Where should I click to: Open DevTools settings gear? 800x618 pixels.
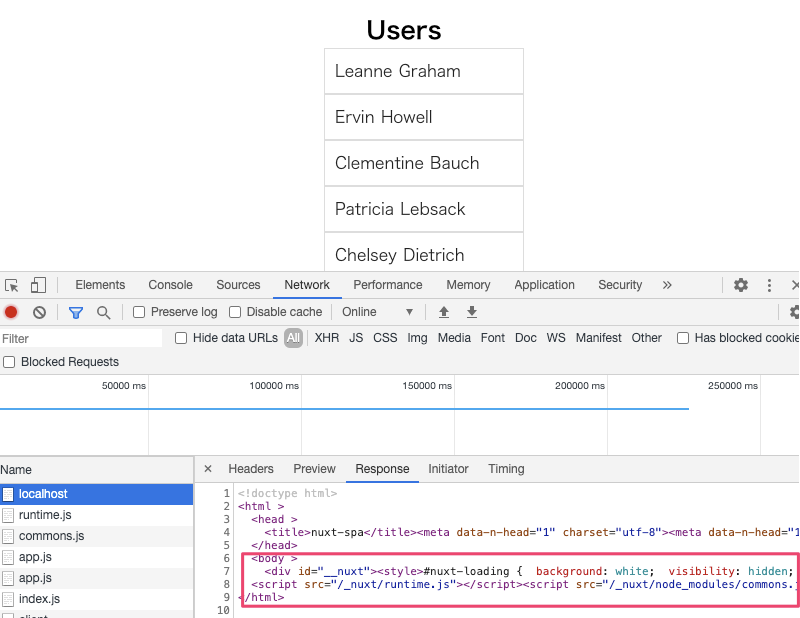point(741,285)
